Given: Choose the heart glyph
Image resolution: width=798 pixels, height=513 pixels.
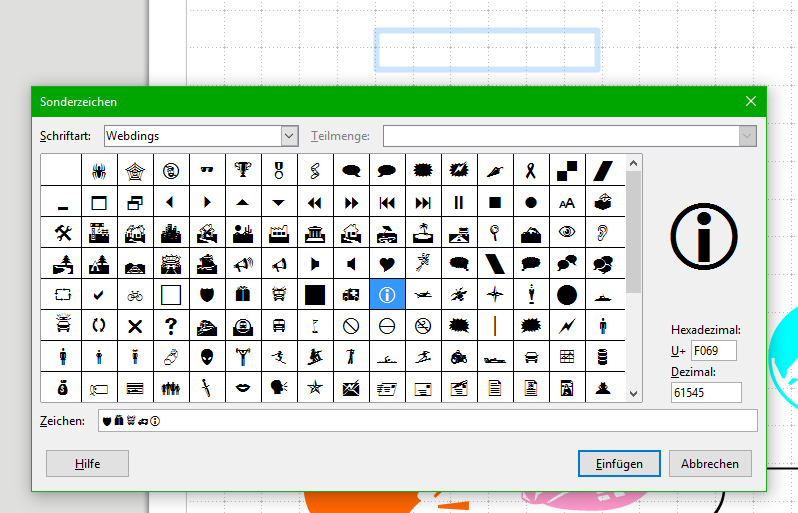Looking at the screenshot, I should (x=387, y=264).
